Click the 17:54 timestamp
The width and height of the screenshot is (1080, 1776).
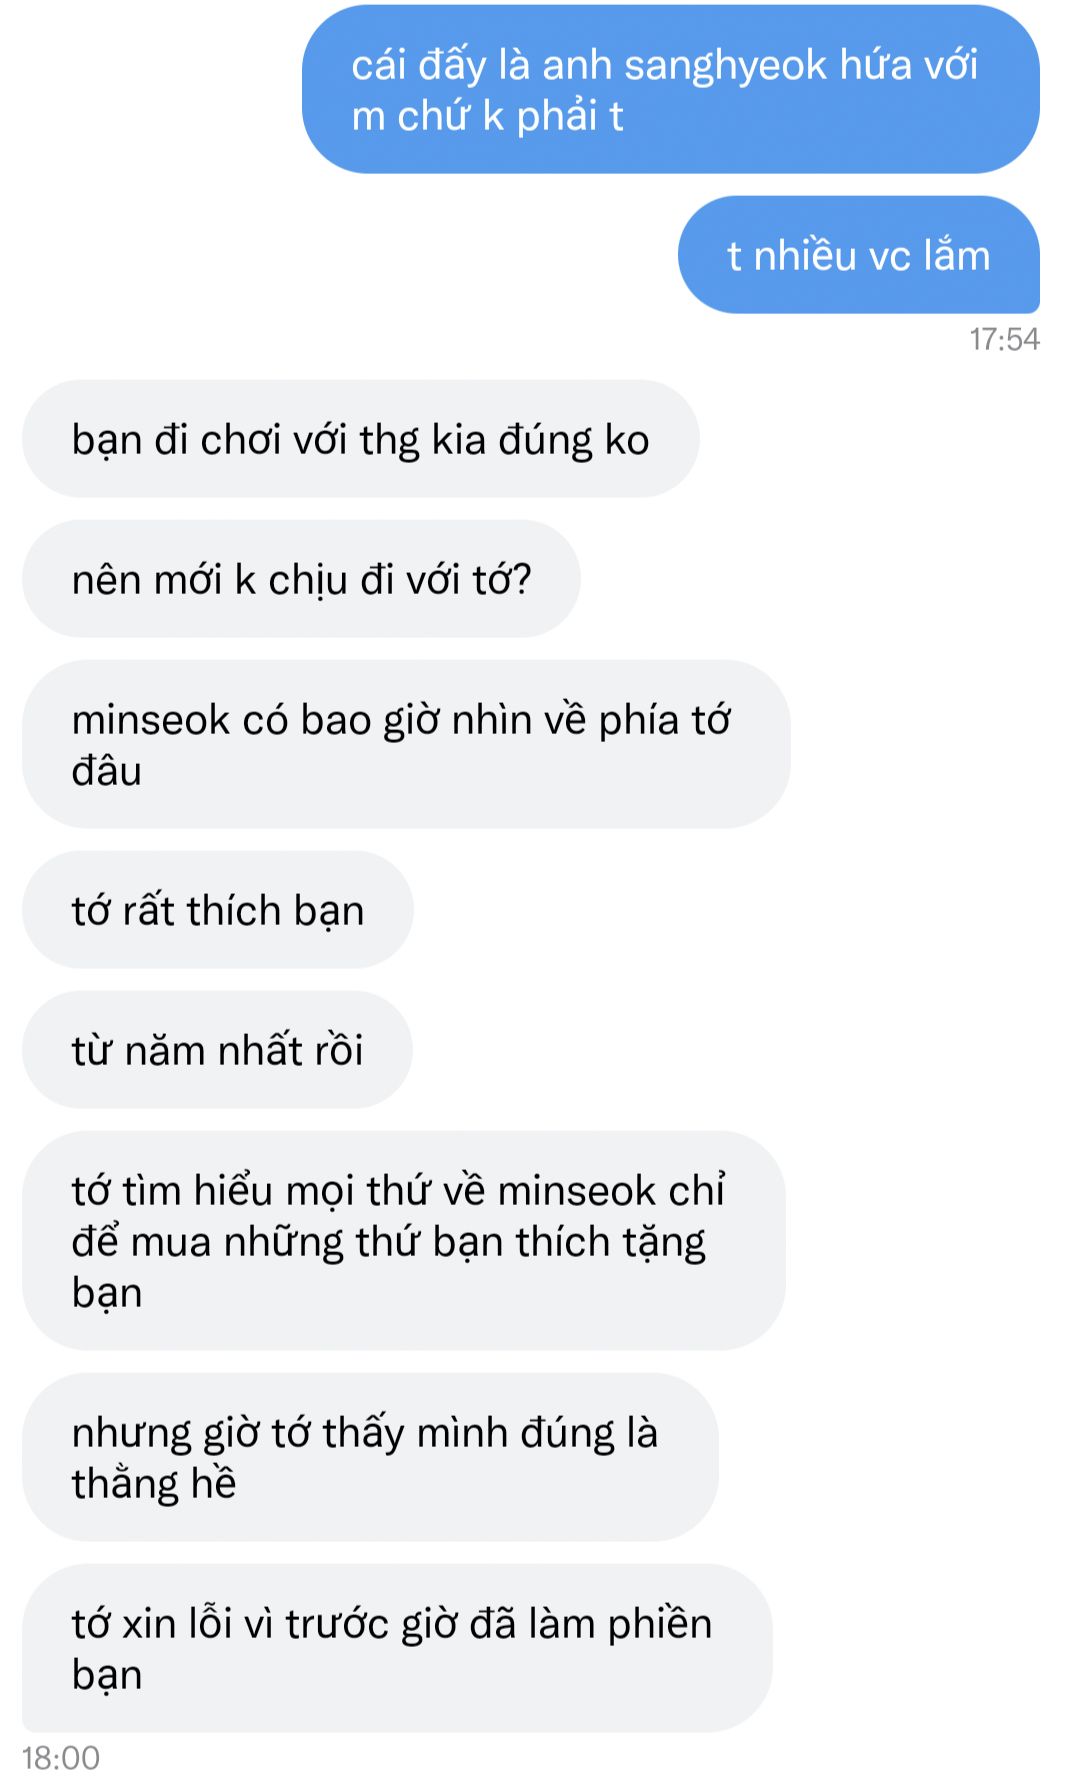tap(1004, 340)
